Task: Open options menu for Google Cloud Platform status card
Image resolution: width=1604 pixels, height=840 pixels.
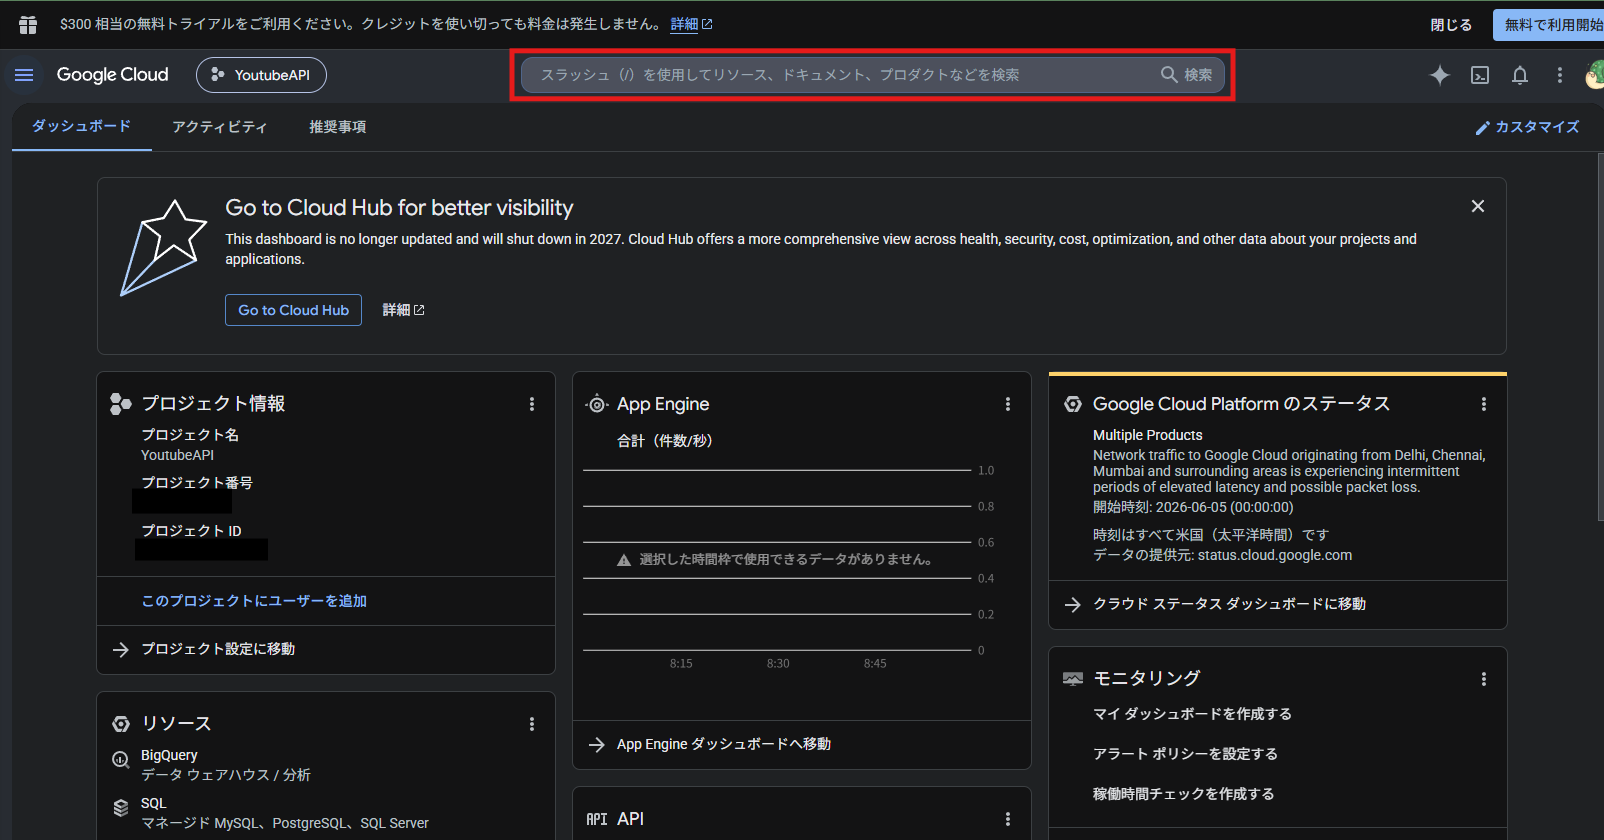Action: 1484,404
